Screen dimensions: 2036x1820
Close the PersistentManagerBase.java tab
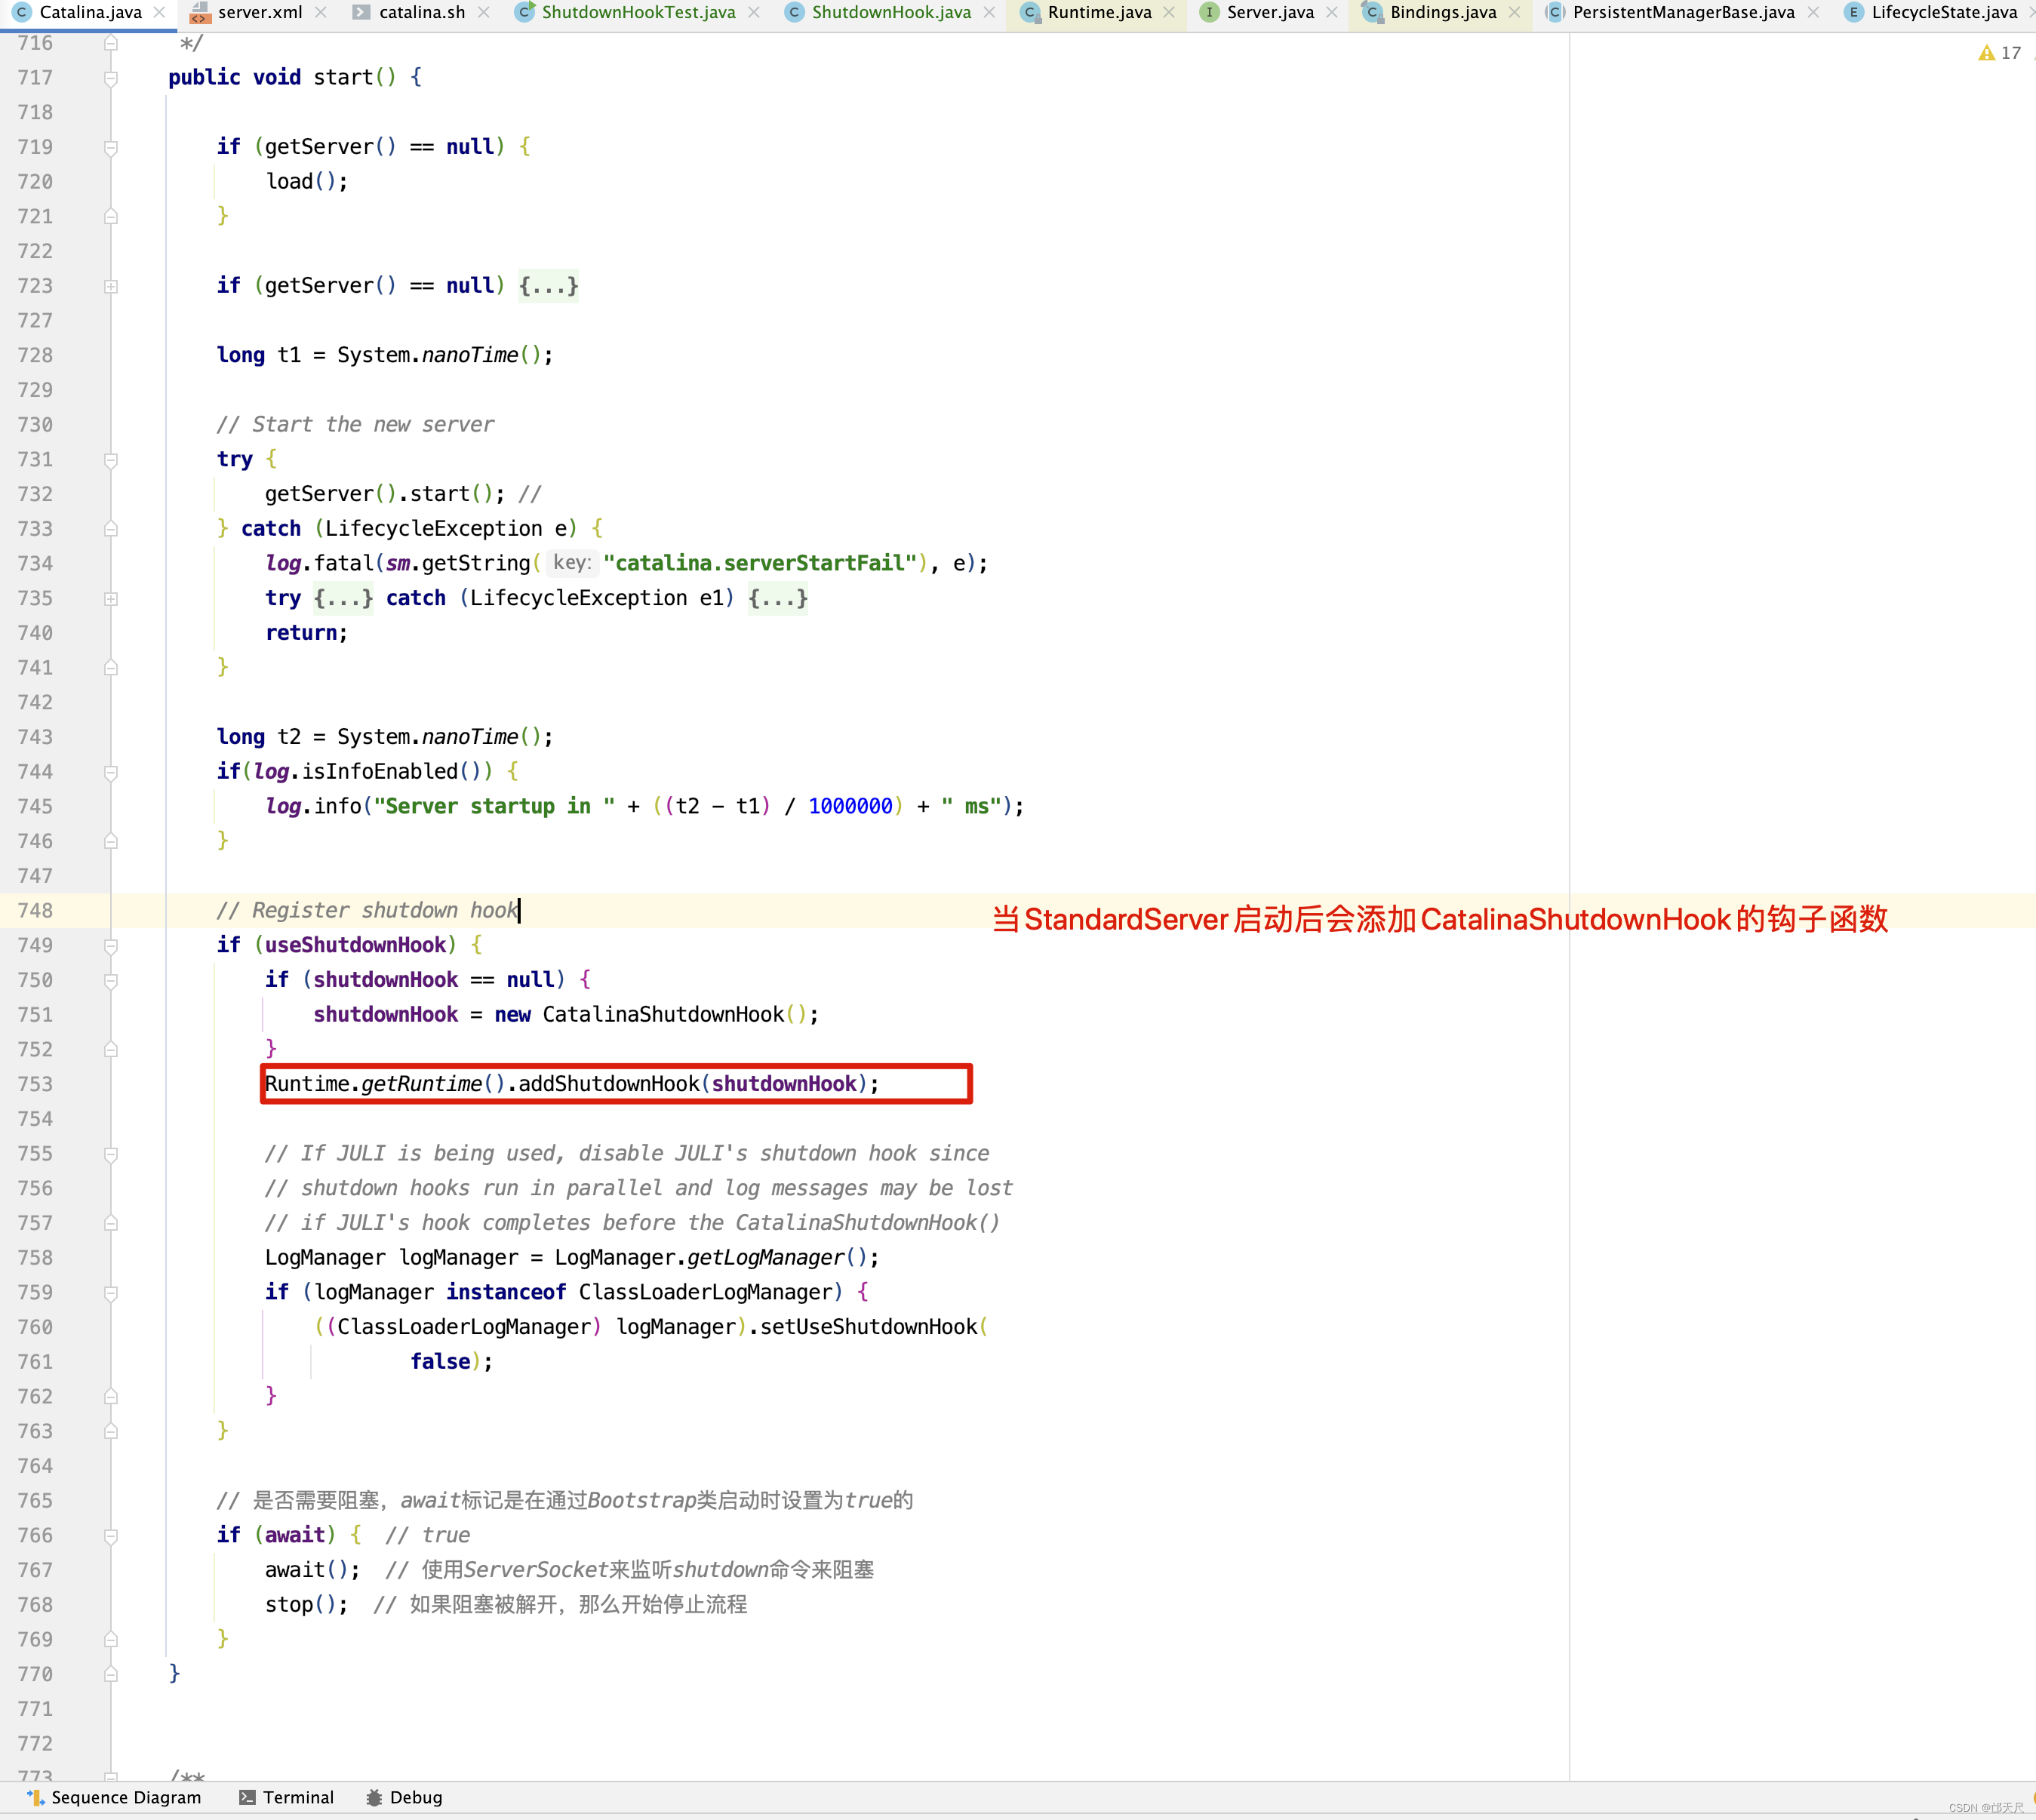(1812, 12)
